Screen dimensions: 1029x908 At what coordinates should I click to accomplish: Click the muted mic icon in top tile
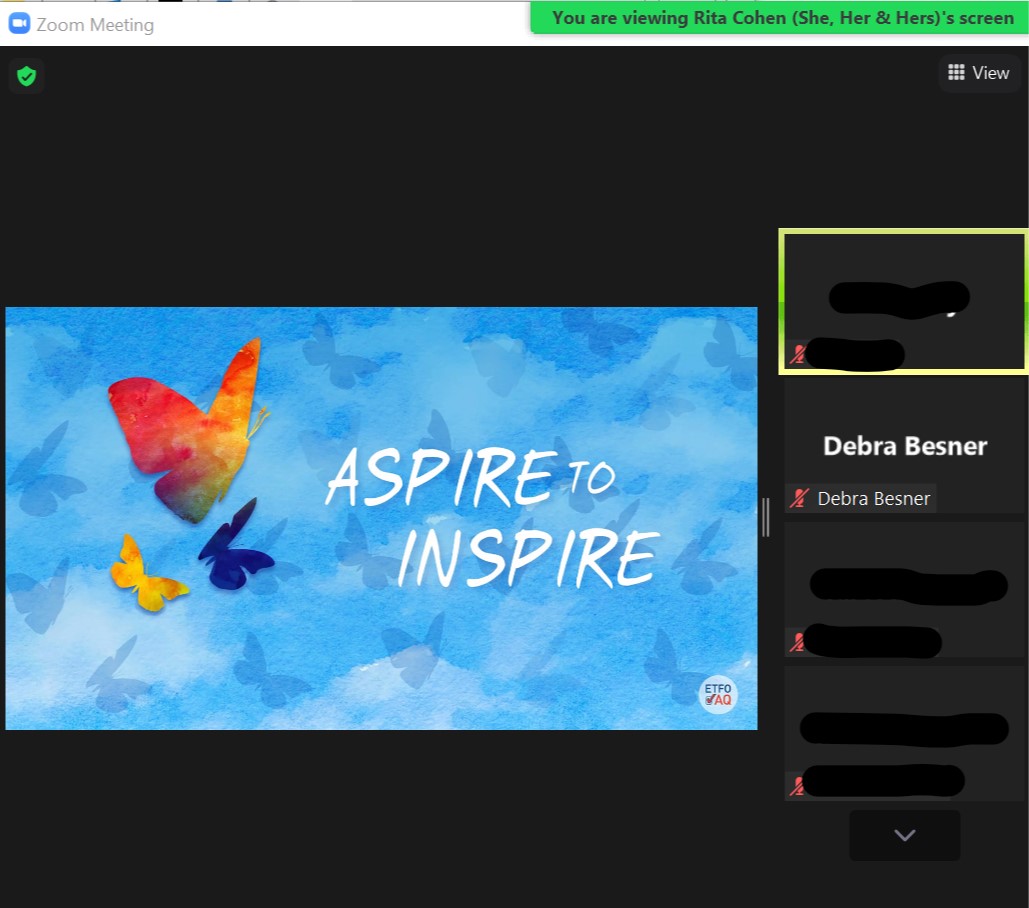[x=797, y=355]
